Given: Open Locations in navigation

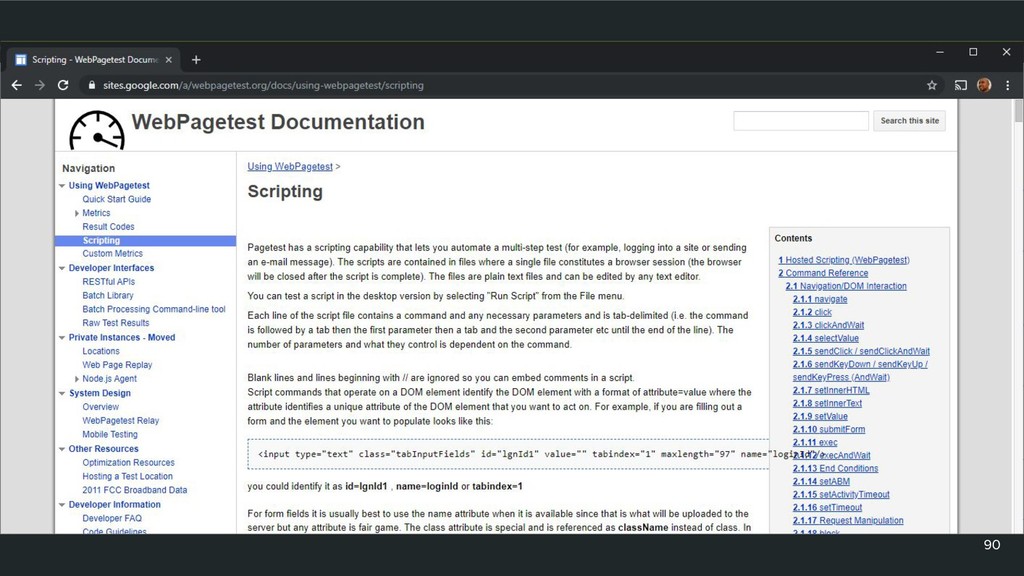Looking at the screenshot, I should click(101, 351).
